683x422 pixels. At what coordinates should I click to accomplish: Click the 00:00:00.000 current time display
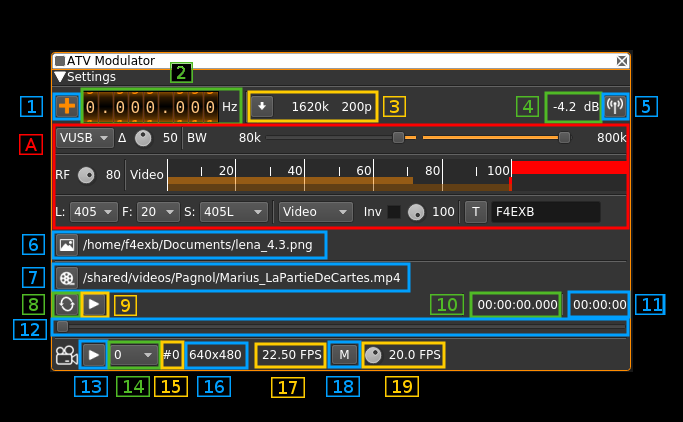point(517,305)
